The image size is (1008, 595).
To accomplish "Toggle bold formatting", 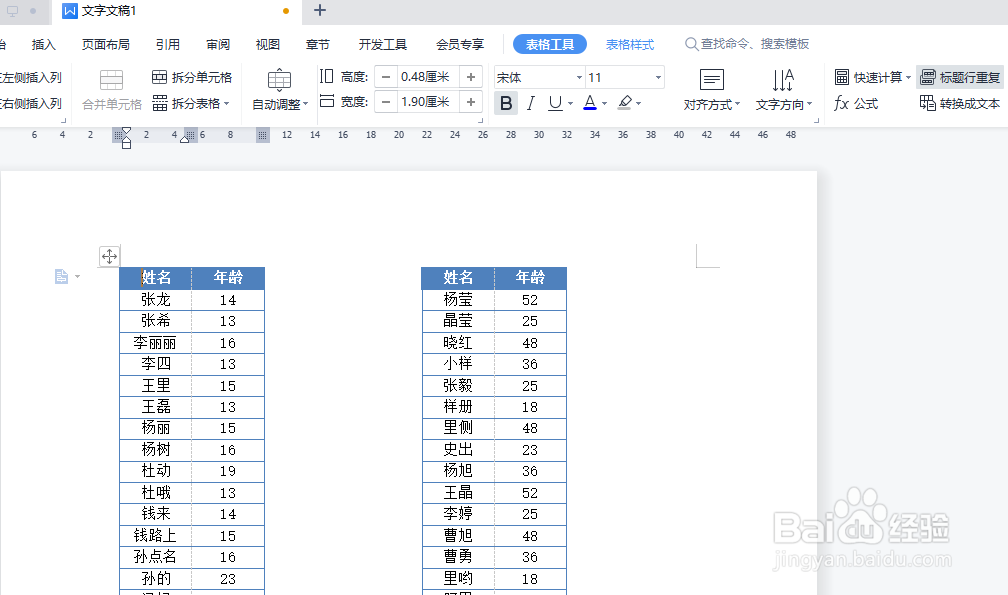I will tap(506, 102).
